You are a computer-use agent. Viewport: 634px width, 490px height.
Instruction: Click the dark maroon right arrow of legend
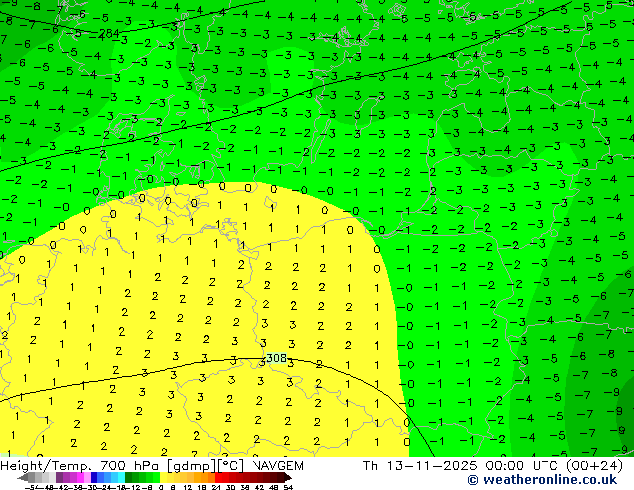click(288, 477)
